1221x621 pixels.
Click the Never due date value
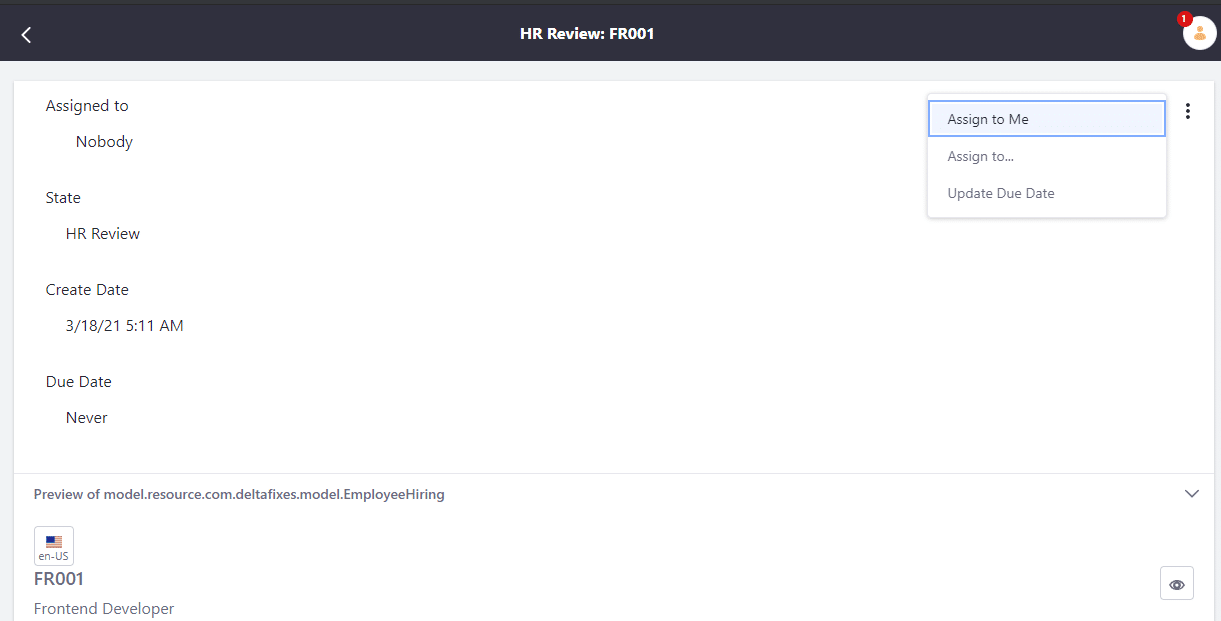click(x=86, y=417)
